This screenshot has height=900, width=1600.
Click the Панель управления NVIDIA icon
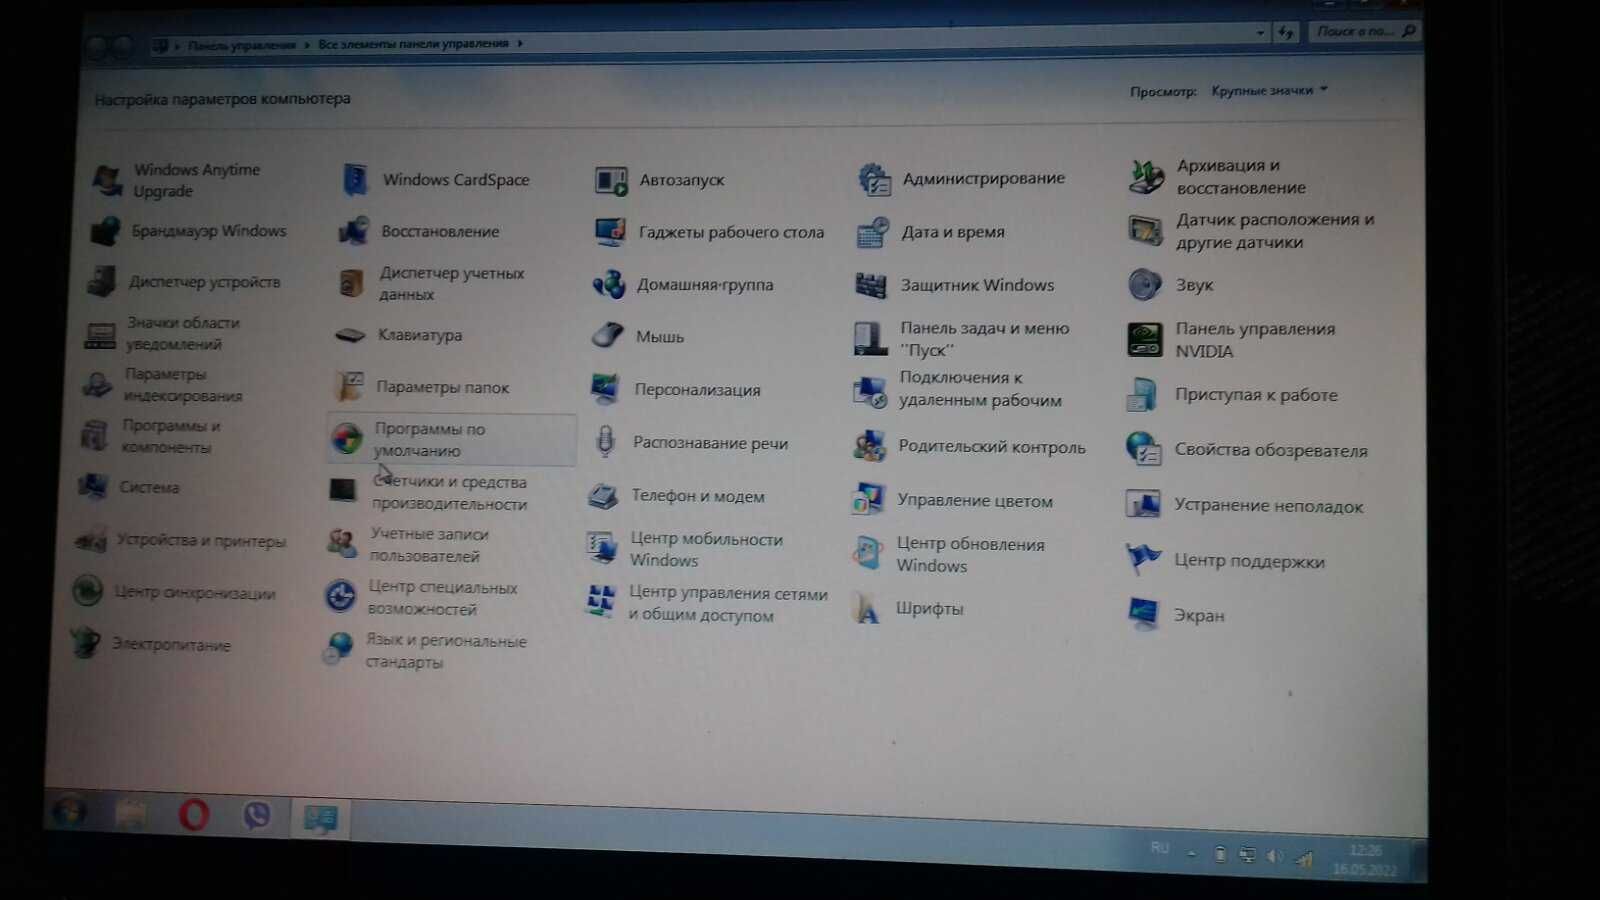click(x=1145, y=340)
